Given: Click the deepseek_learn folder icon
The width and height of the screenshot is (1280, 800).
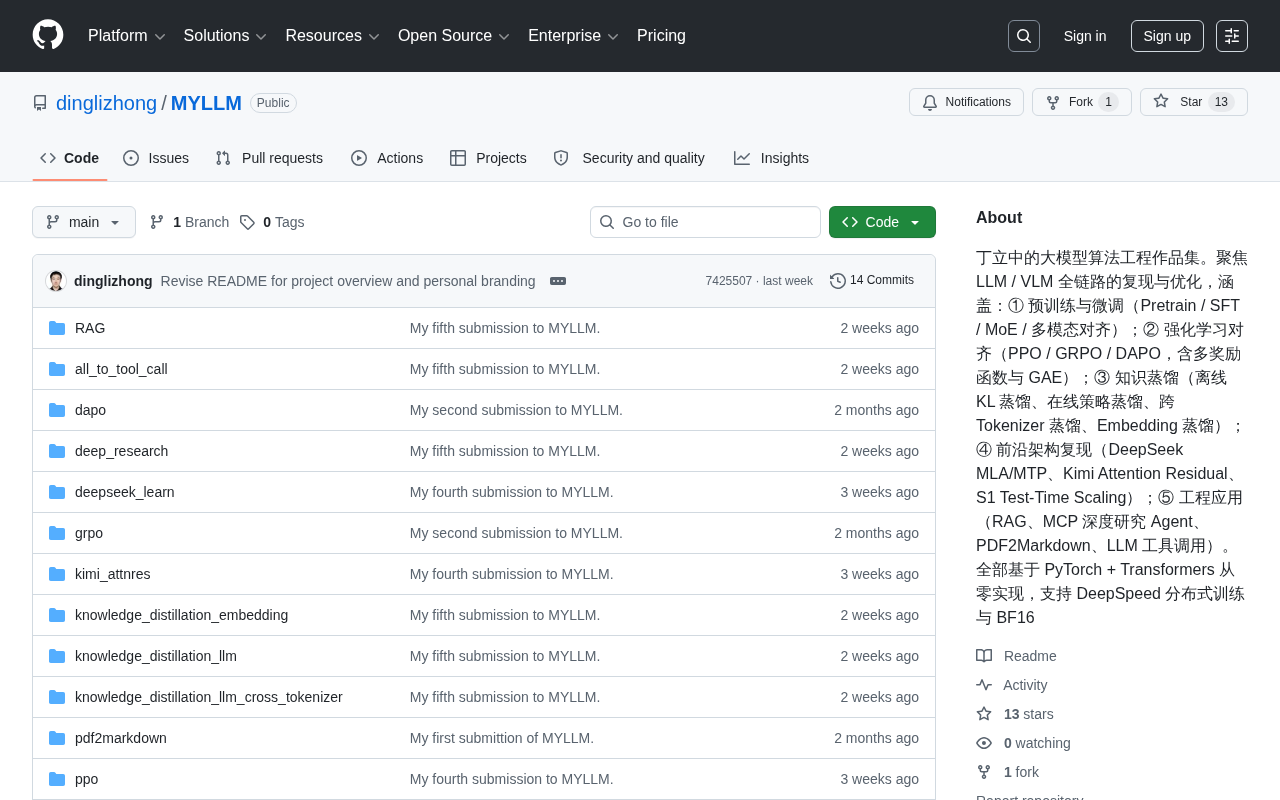Looking at the screenshot, I should (x=57, y=492).
